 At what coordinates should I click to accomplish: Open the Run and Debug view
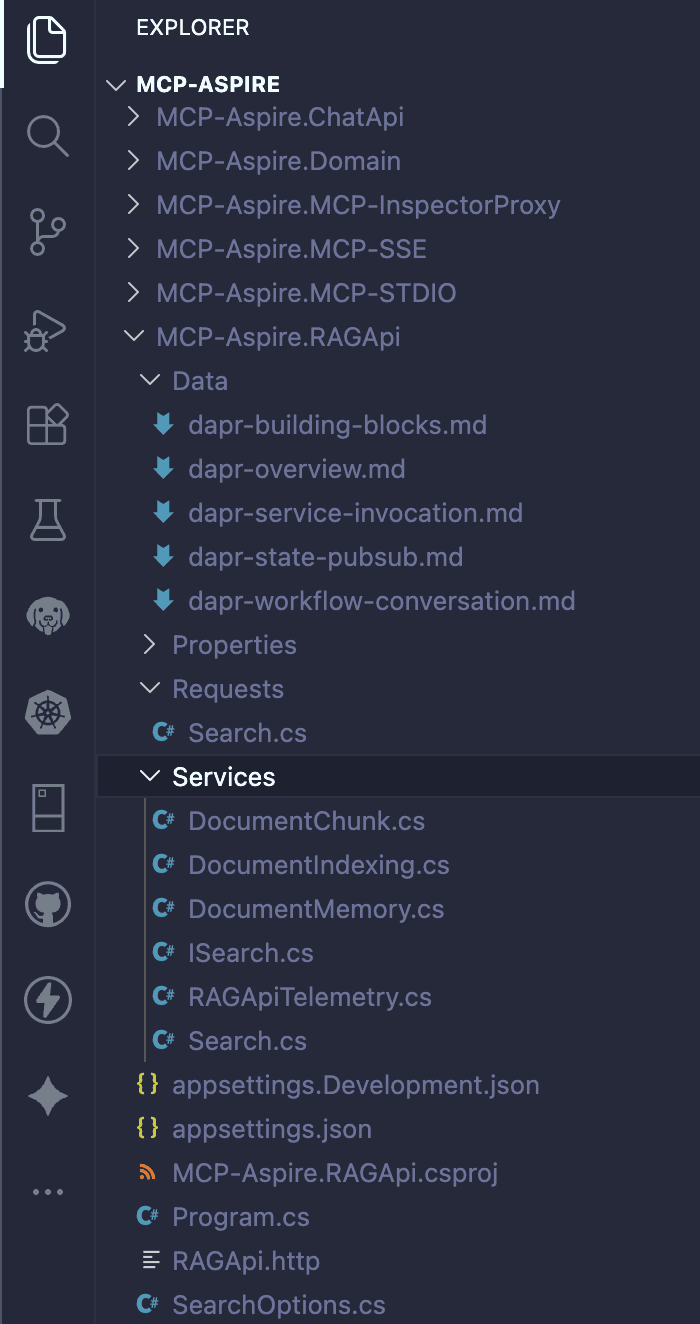point(46,331)
